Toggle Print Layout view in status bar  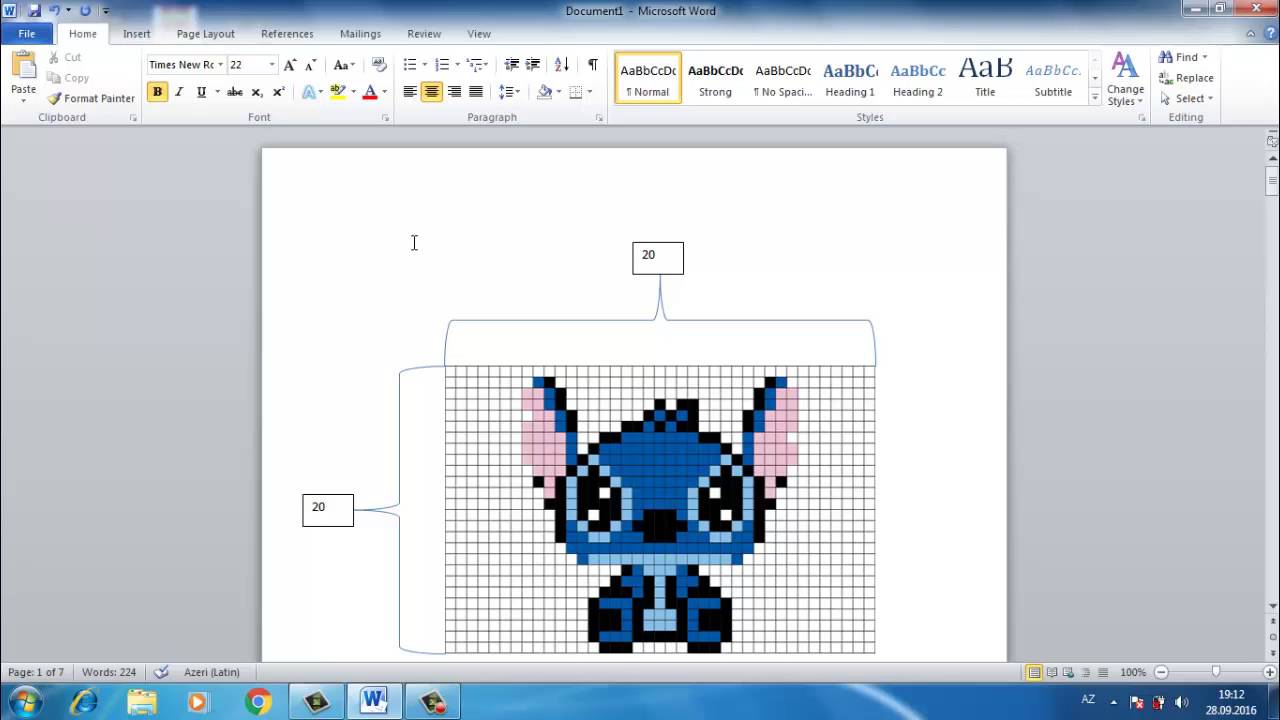tap(1035, 672)
